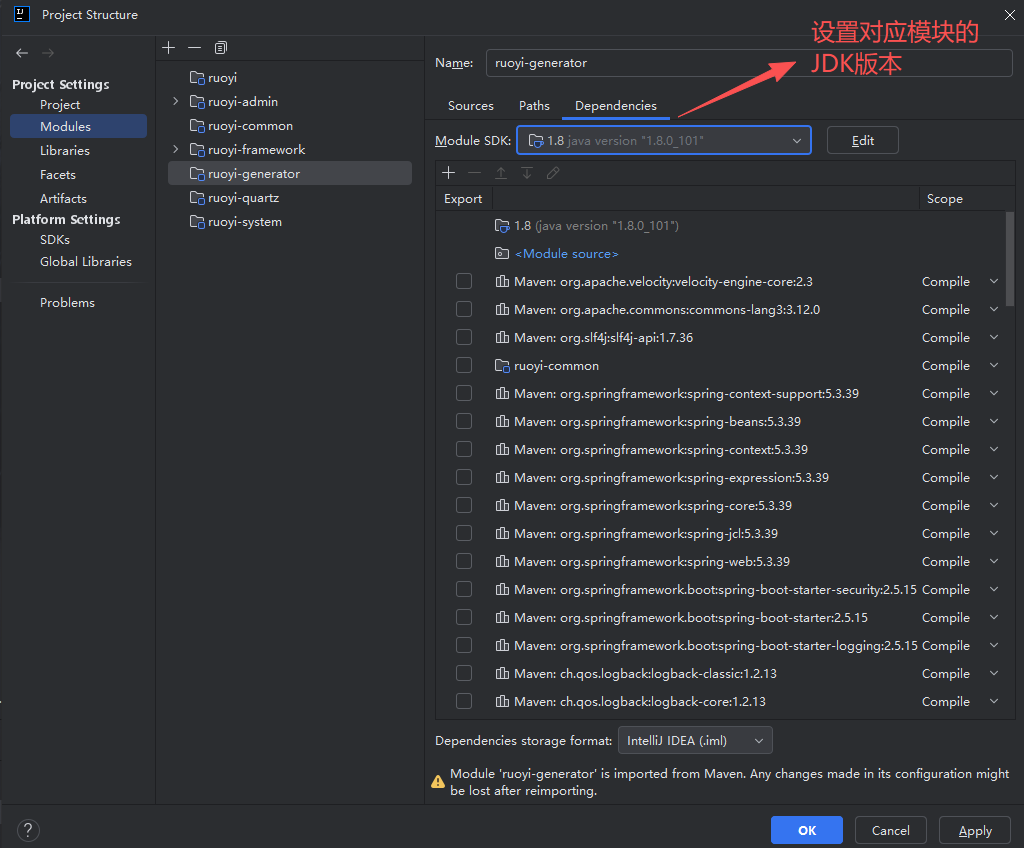This screenshot has height=848, width=1024.
Task: Move dependency up with the up arrow
Action: click(501, 172)
